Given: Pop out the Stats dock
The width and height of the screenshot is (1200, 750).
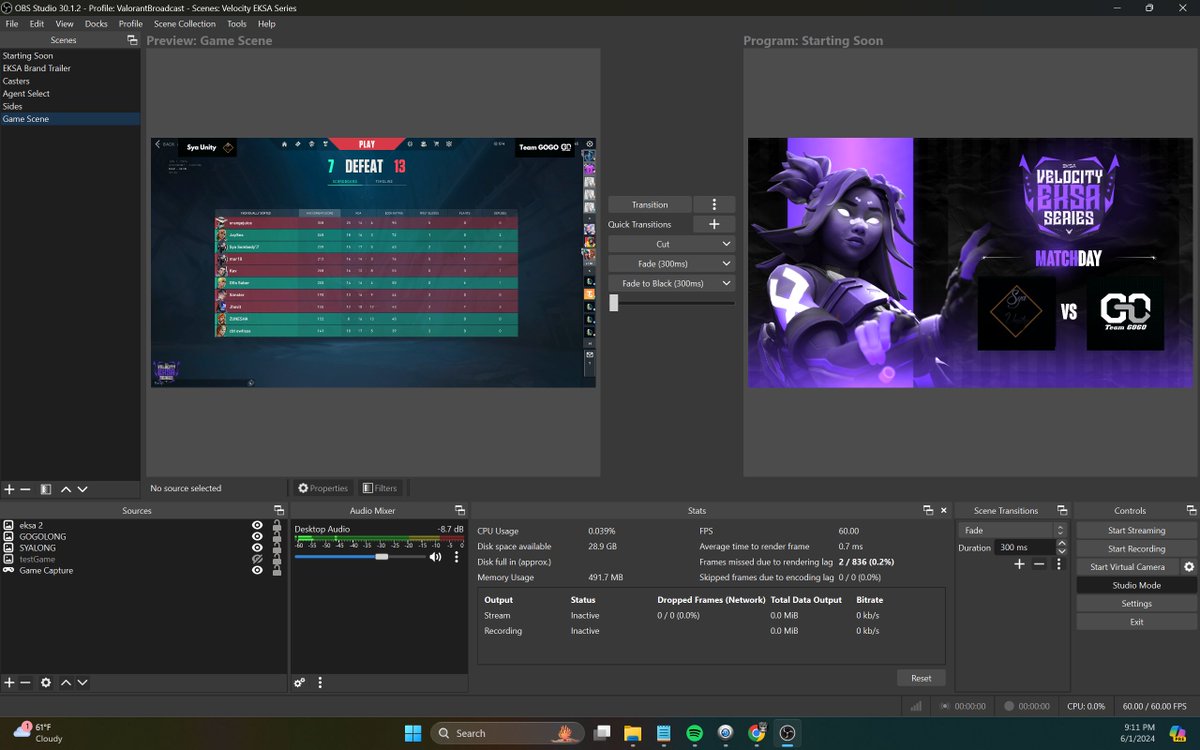Looking at the screenshot, I should [928, 510].
